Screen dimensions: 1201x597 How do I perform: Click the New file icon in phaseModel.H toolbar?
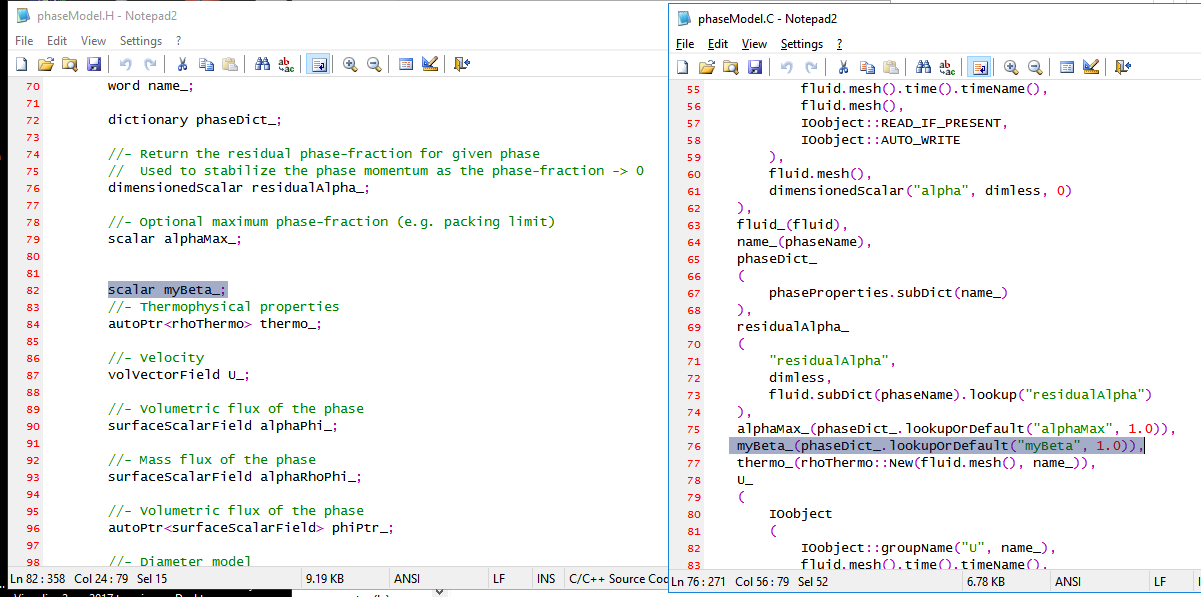(x=21, y=64)
